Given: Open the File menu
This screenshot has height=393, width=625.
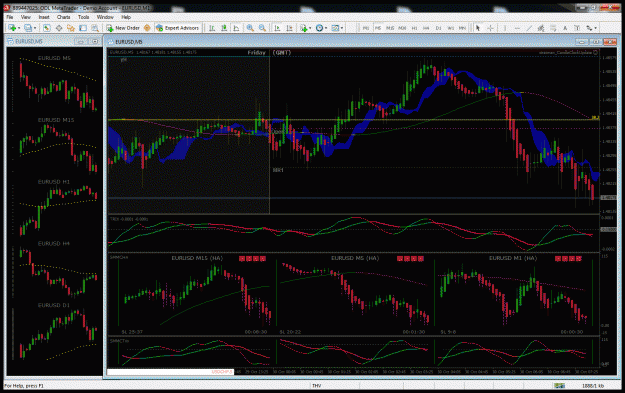Looking at the screenshot, I should click(10, 17).
